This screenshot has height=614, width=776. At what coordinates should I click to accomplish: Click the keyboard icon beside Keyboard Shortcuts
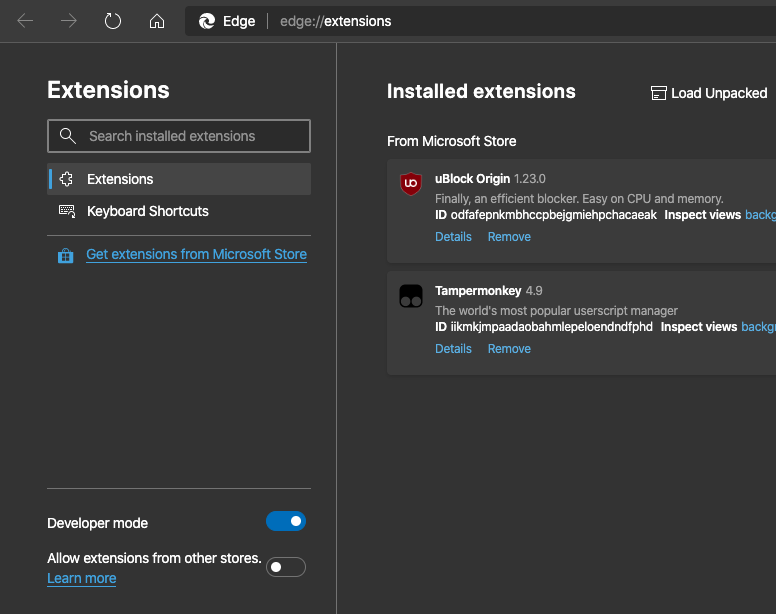pyautogui.click(x=67, y=211)
